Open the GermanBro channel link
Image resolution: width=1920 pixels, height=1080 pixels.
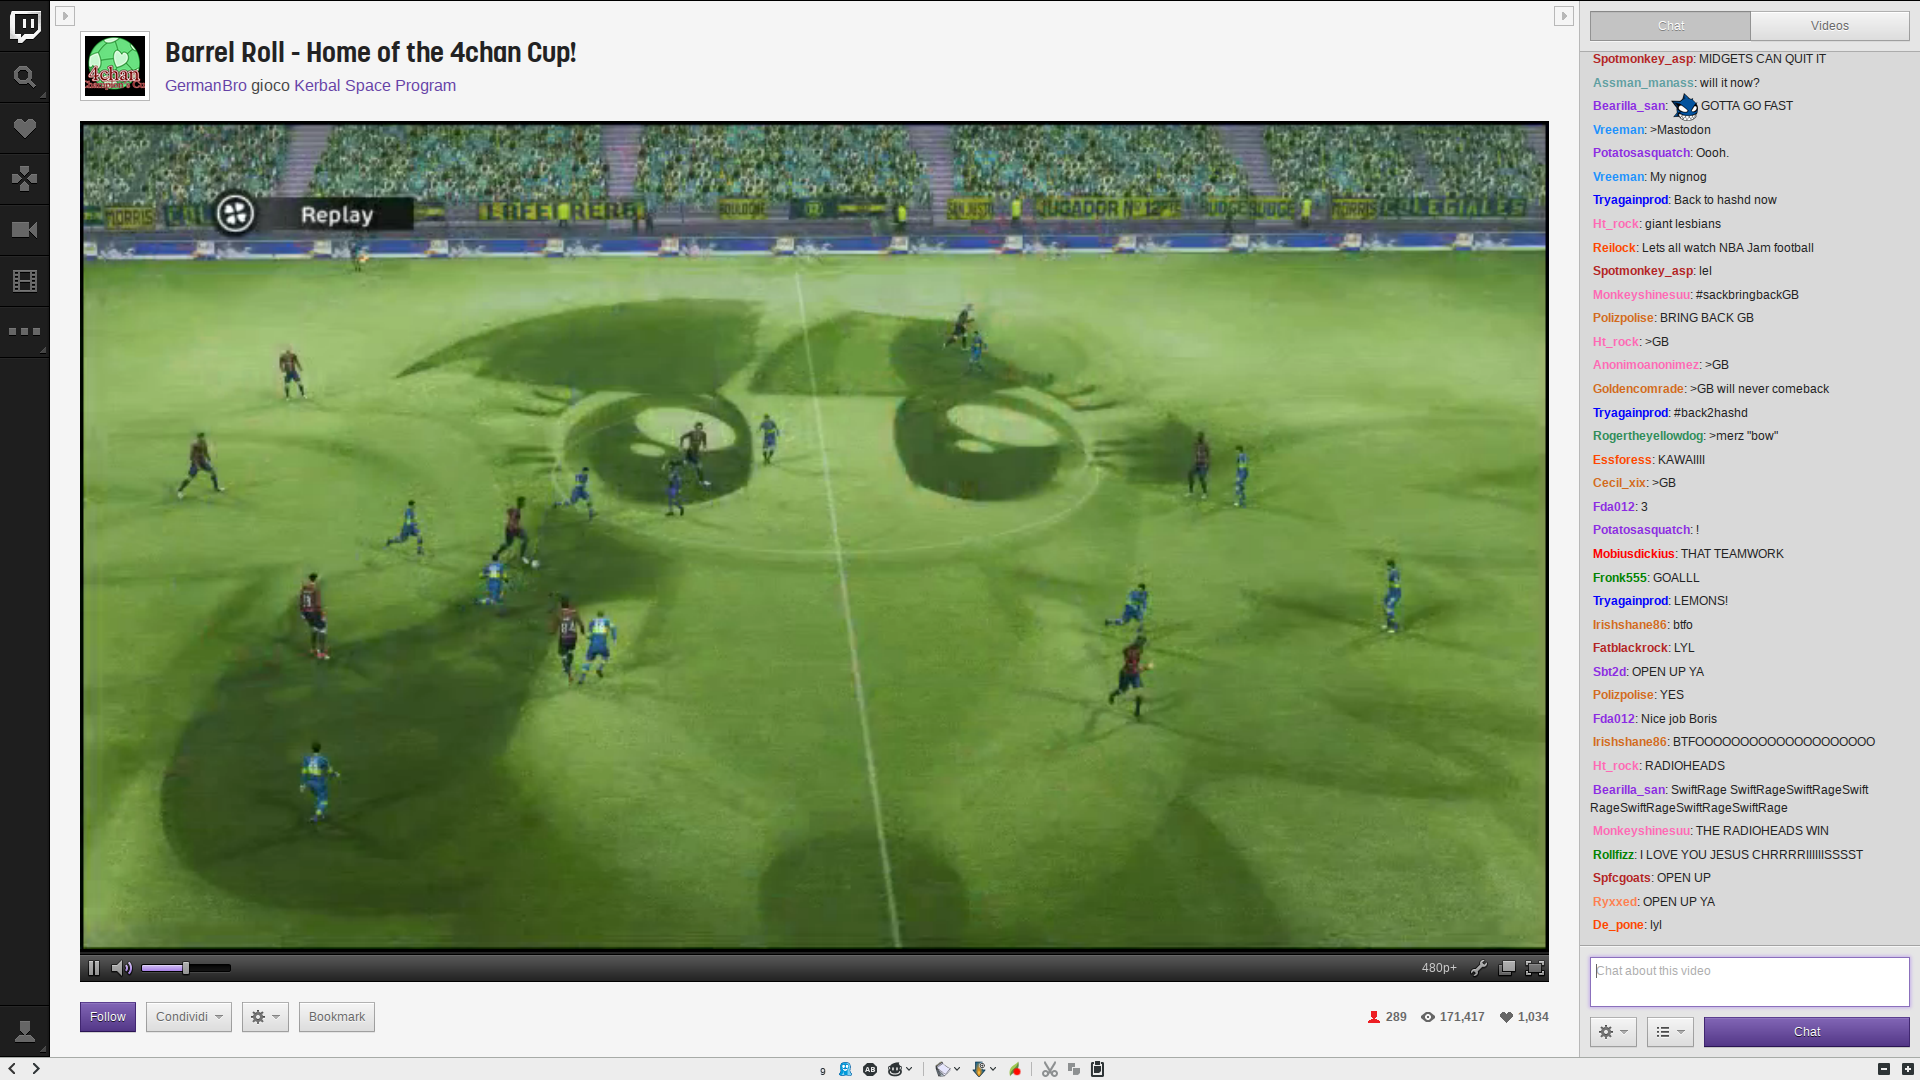pyautogui.click(x=206, y=86)
